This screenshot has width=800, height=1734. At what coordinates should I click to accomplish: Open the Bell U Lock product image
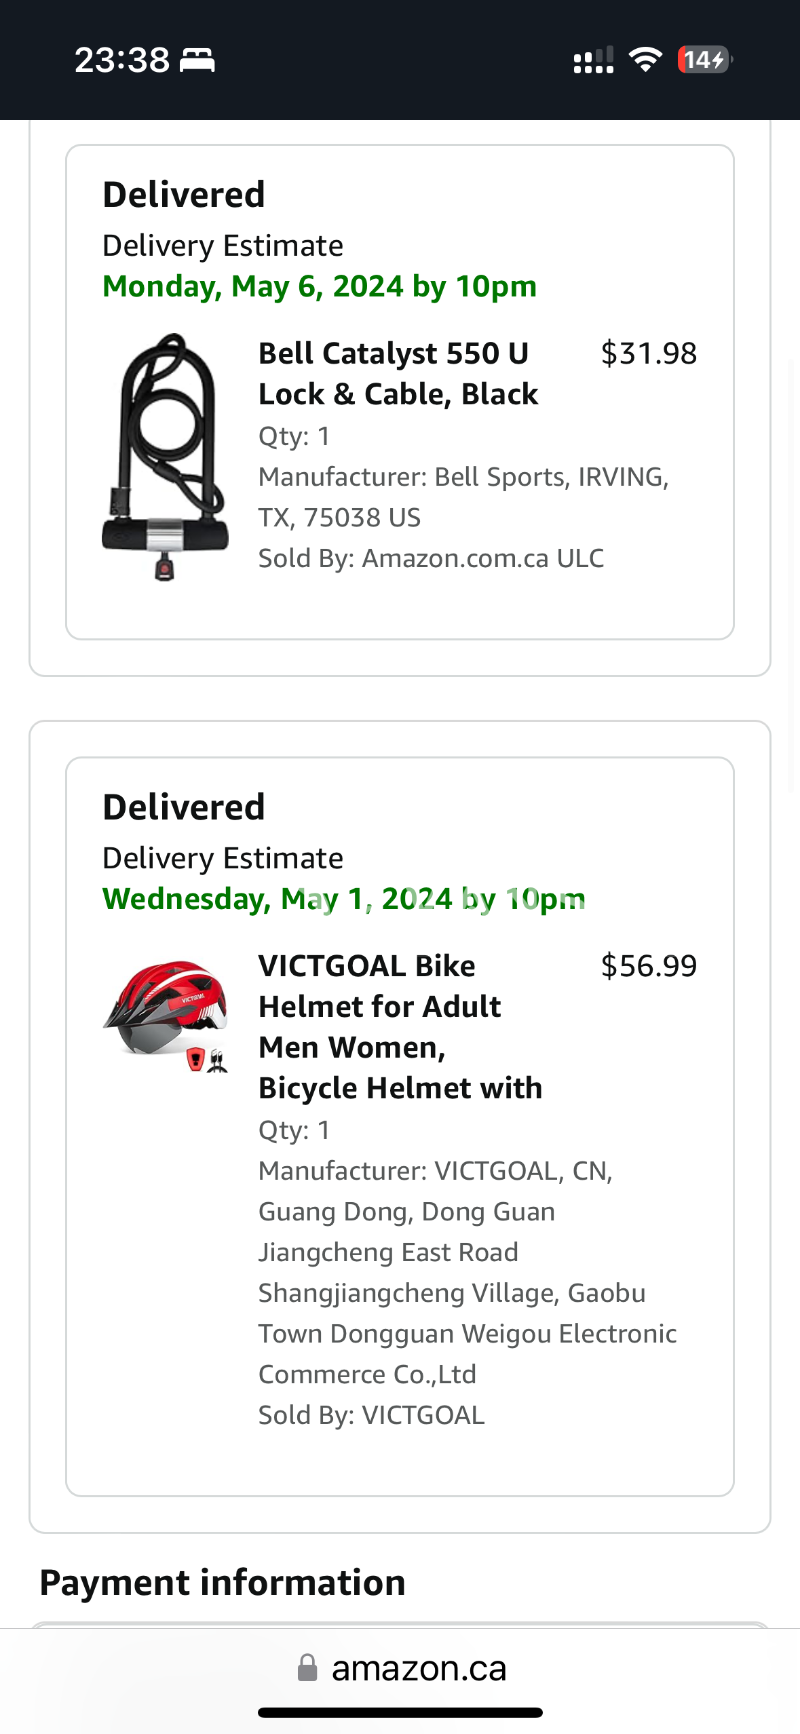pos(165,457)
